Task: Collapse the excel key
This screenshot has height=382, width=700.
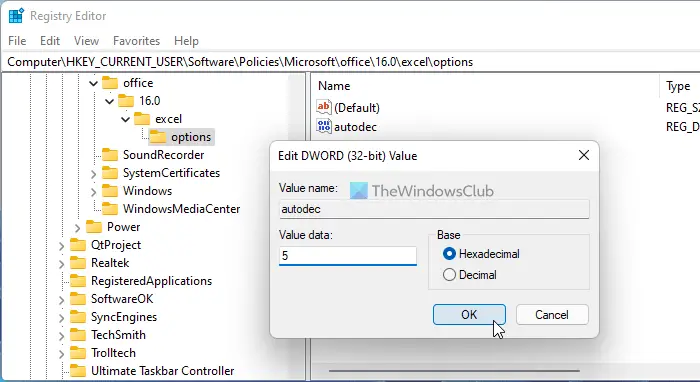Action: pyautogui.click(x=125, y=119)
